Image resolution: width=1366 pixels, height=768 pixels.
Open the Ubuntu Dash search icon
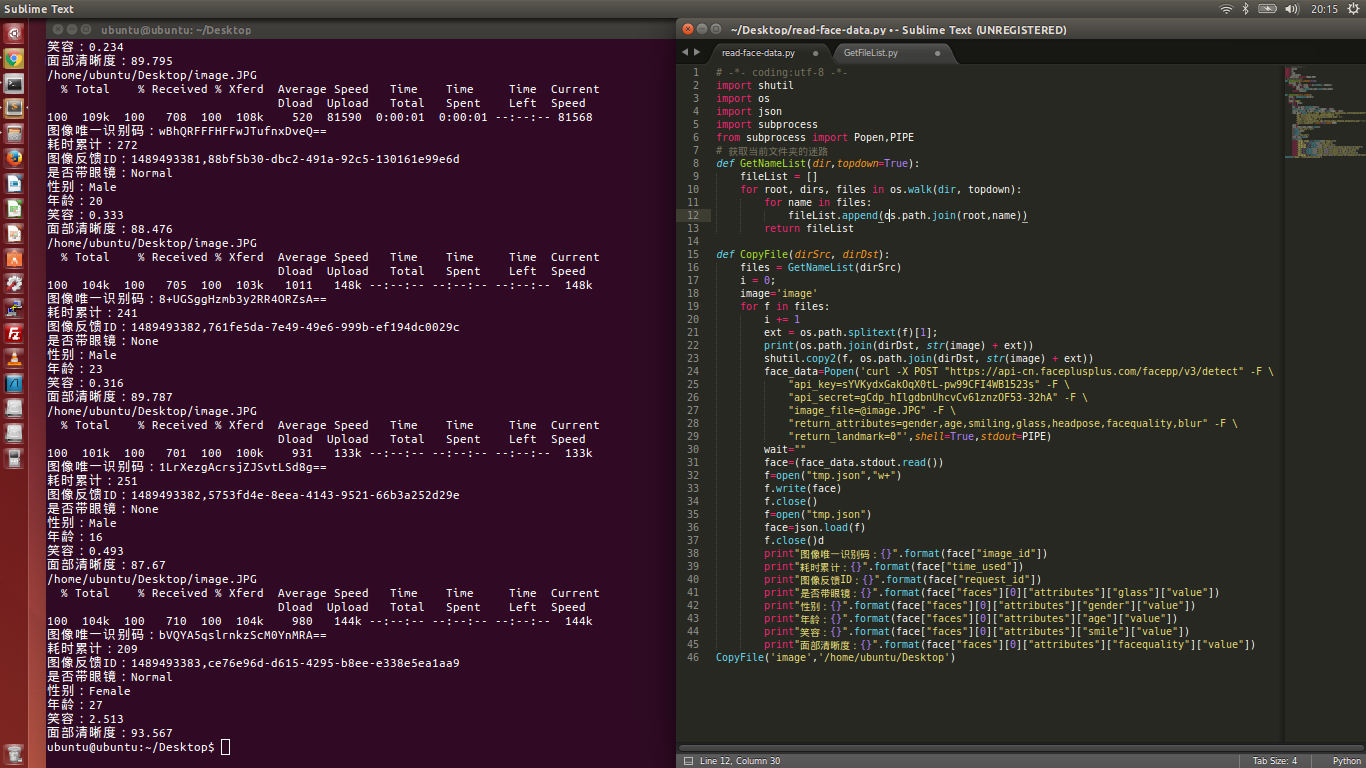14,33
